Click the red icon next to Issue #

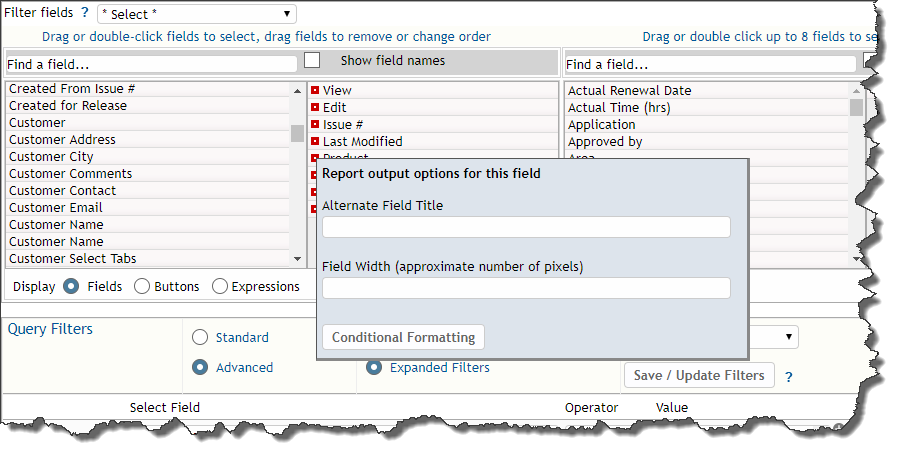[315, 125]
